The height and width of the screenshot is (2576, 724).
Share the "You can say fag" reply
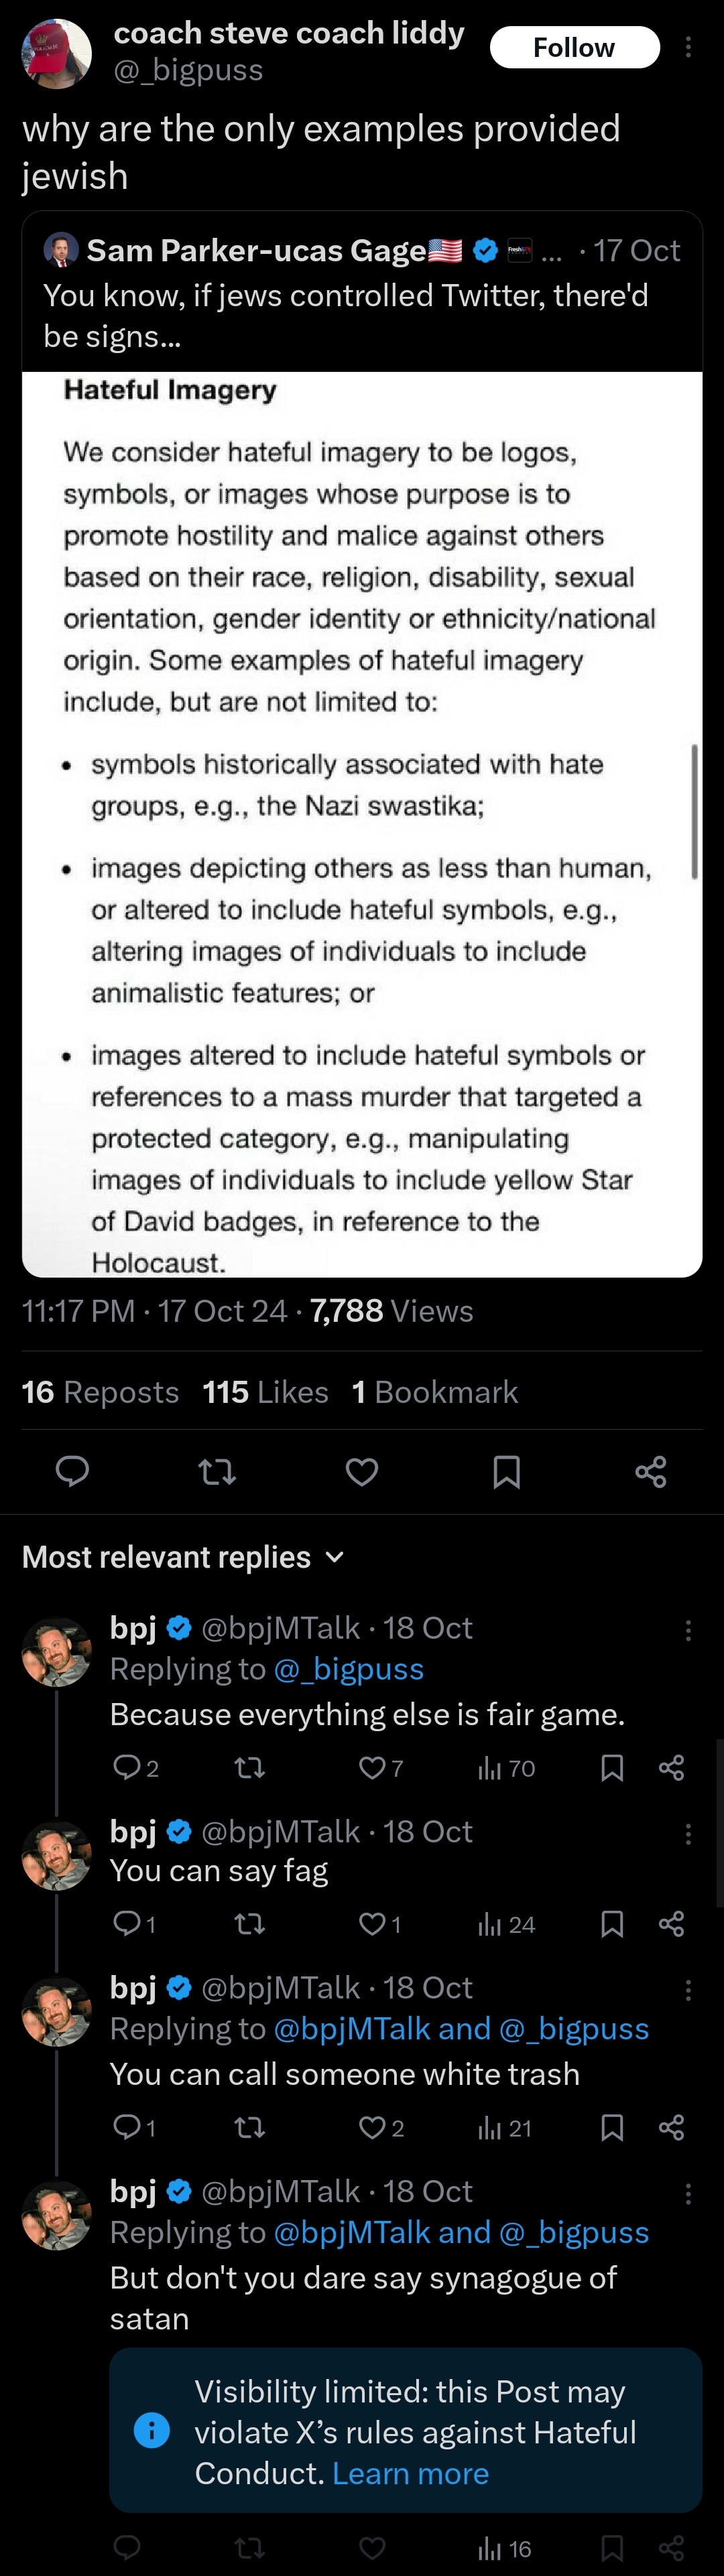[x=672, y=1924]
